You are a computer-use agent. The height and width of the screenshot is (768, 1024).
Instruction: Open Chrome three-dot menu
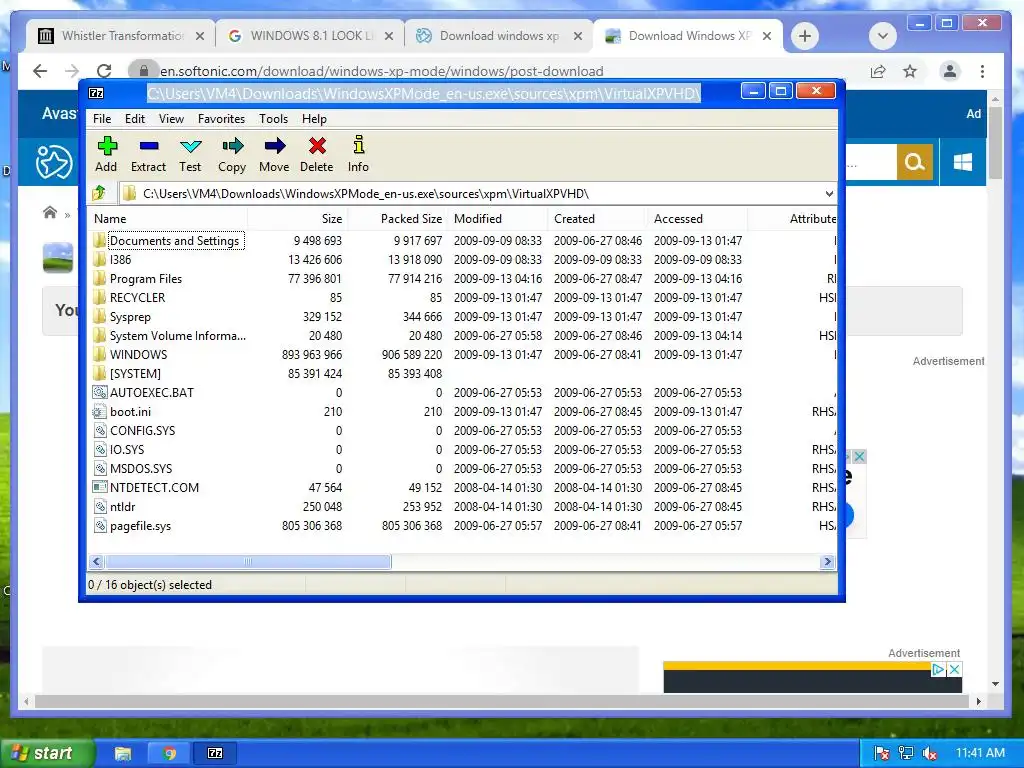coord(982,71)
